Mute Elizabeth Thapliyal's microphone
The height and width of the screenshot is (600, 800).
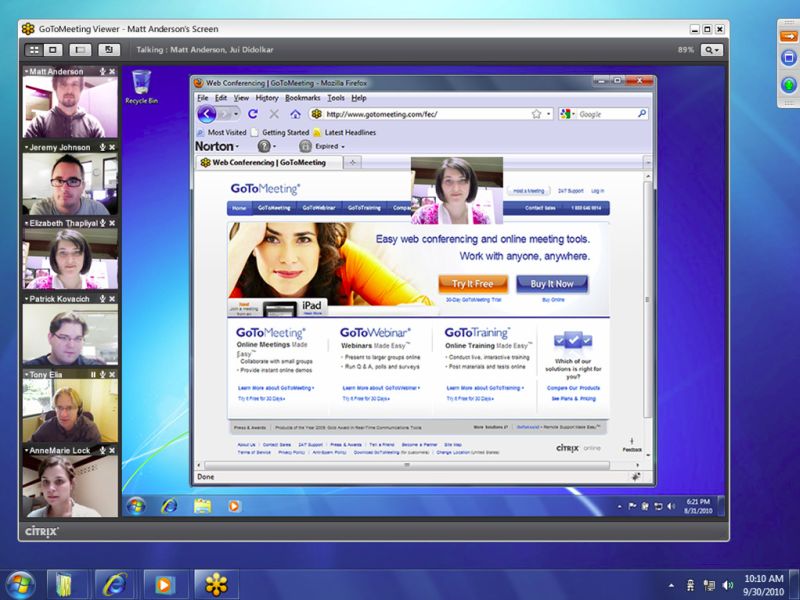click(103, 223)
